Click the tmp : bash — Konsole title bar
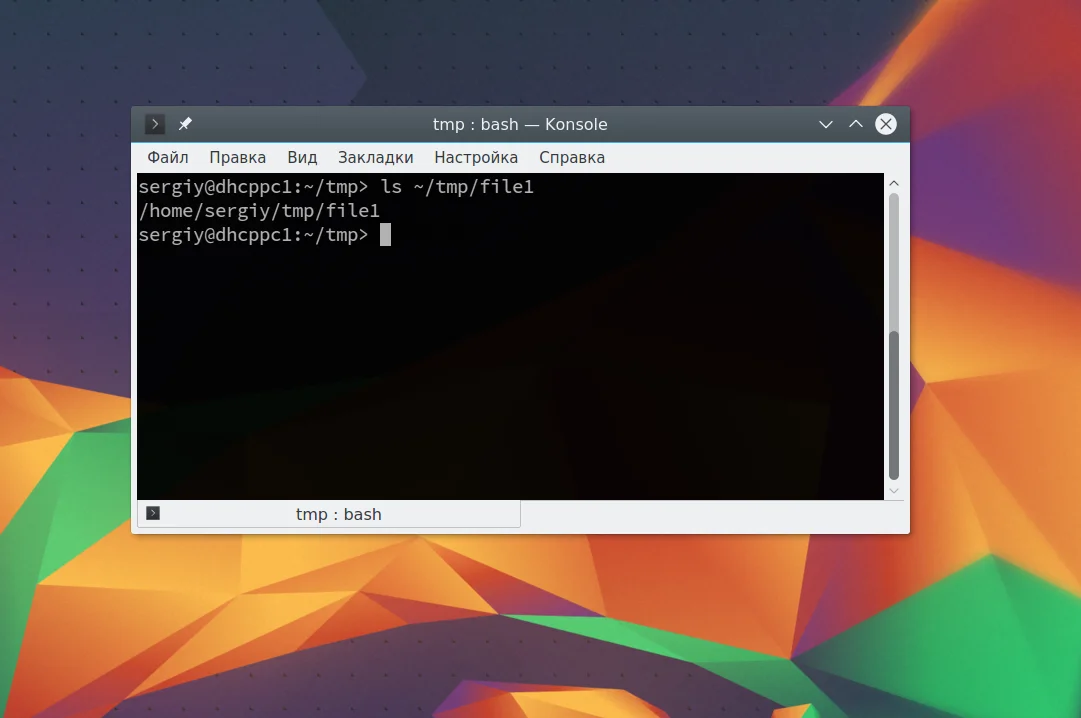Image resolution: width=1081 pixels, height=718 pixels. coord(520,124)
